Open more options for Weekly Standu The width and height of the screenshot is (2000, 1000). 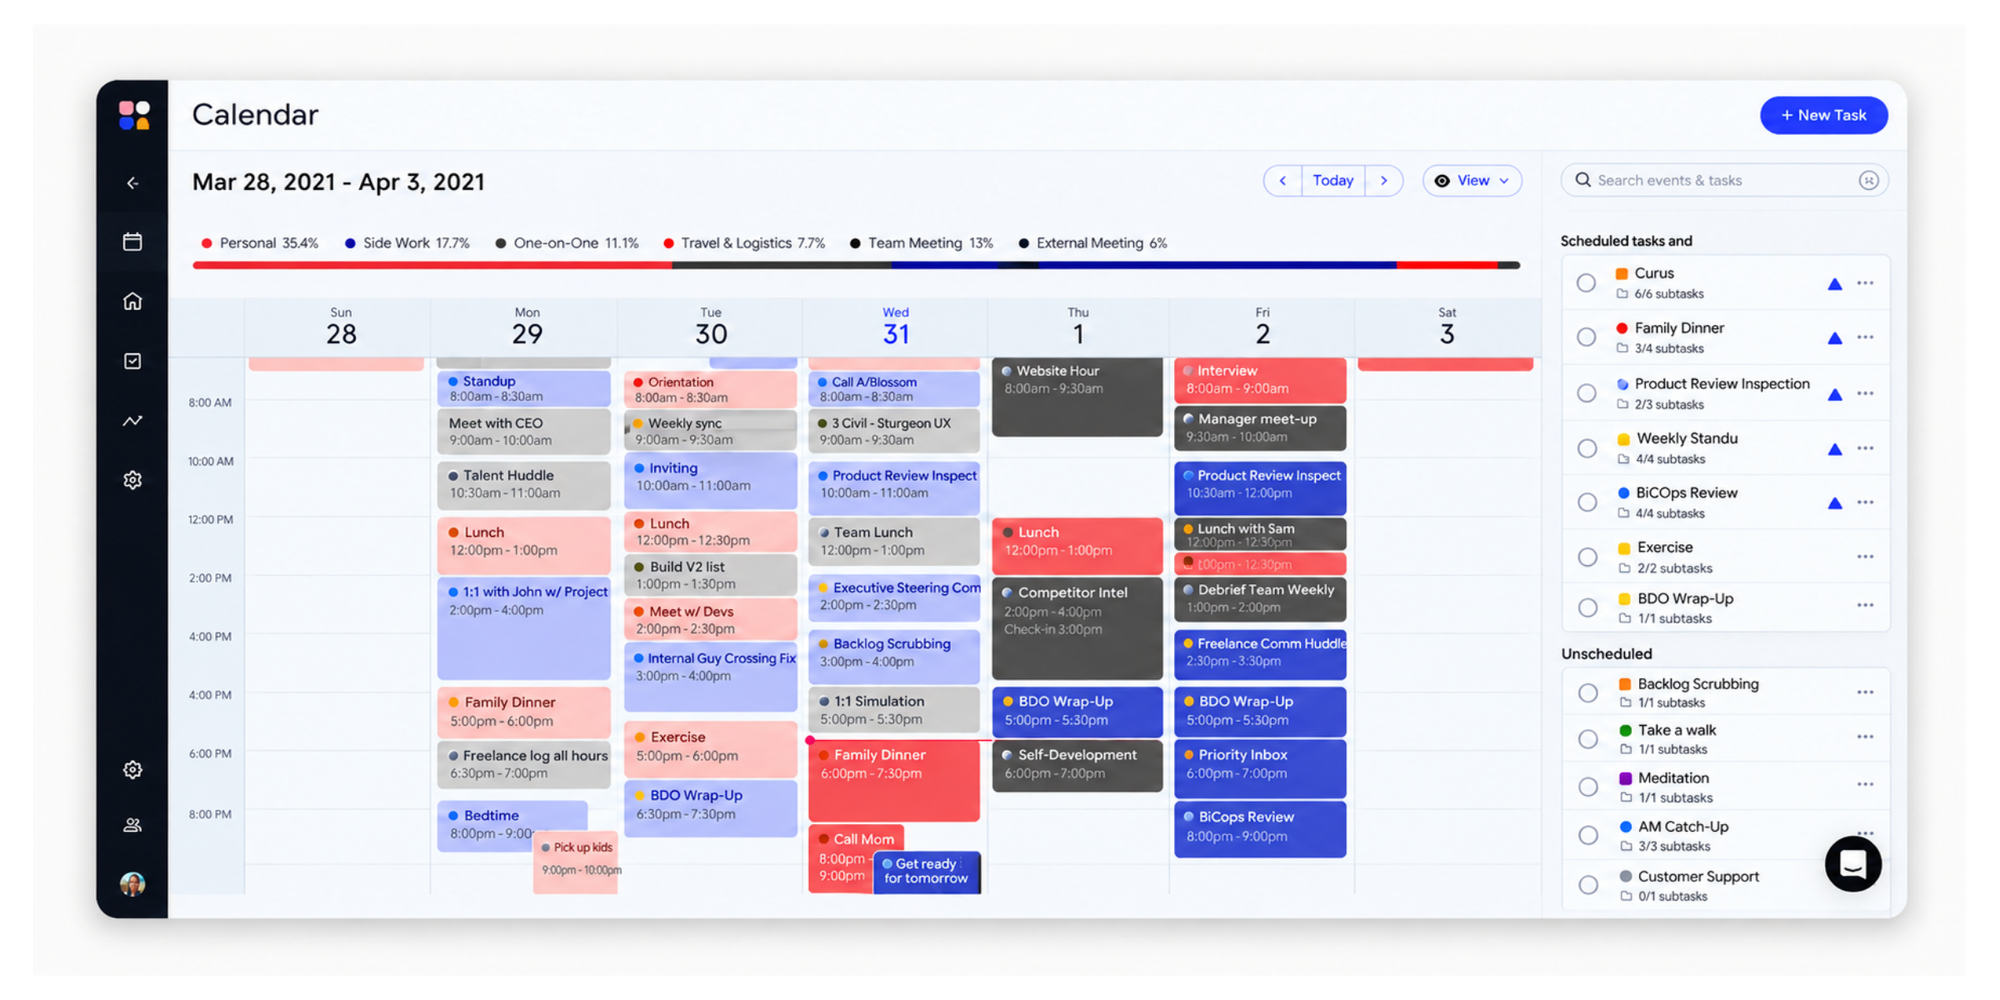tap(1865, 448)
